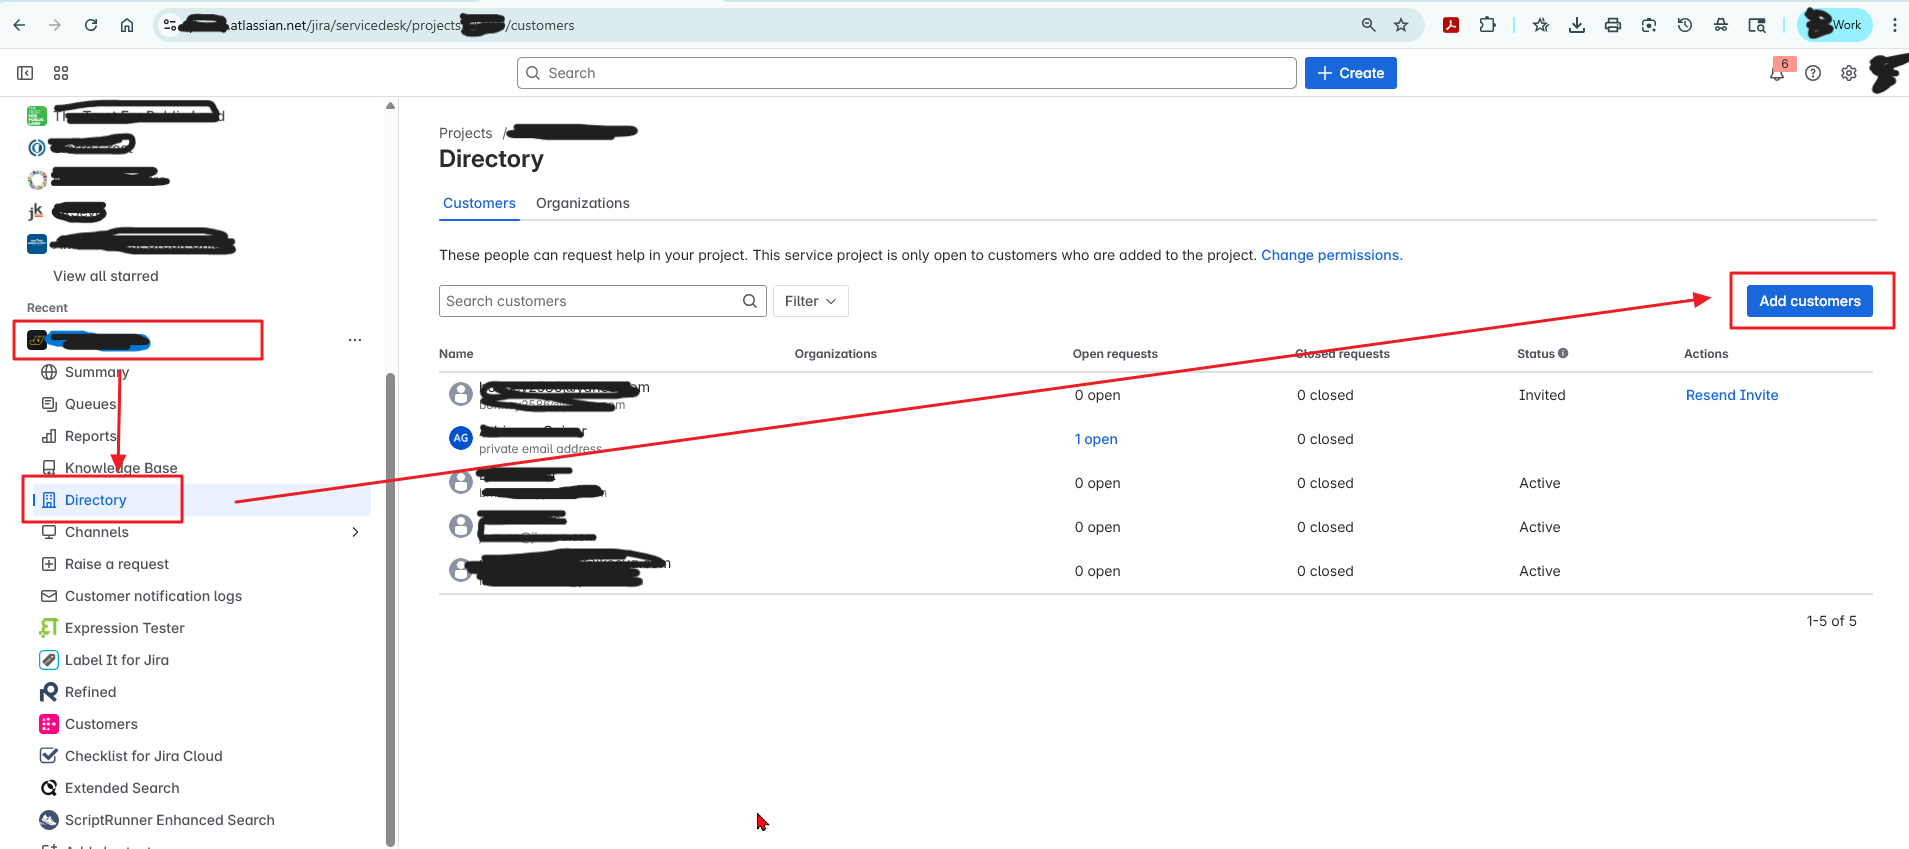The width and height of the screenshot is (1909, 849).
Task: Open ScriptRunner Enhanced Search app
Action: (169, 820)
